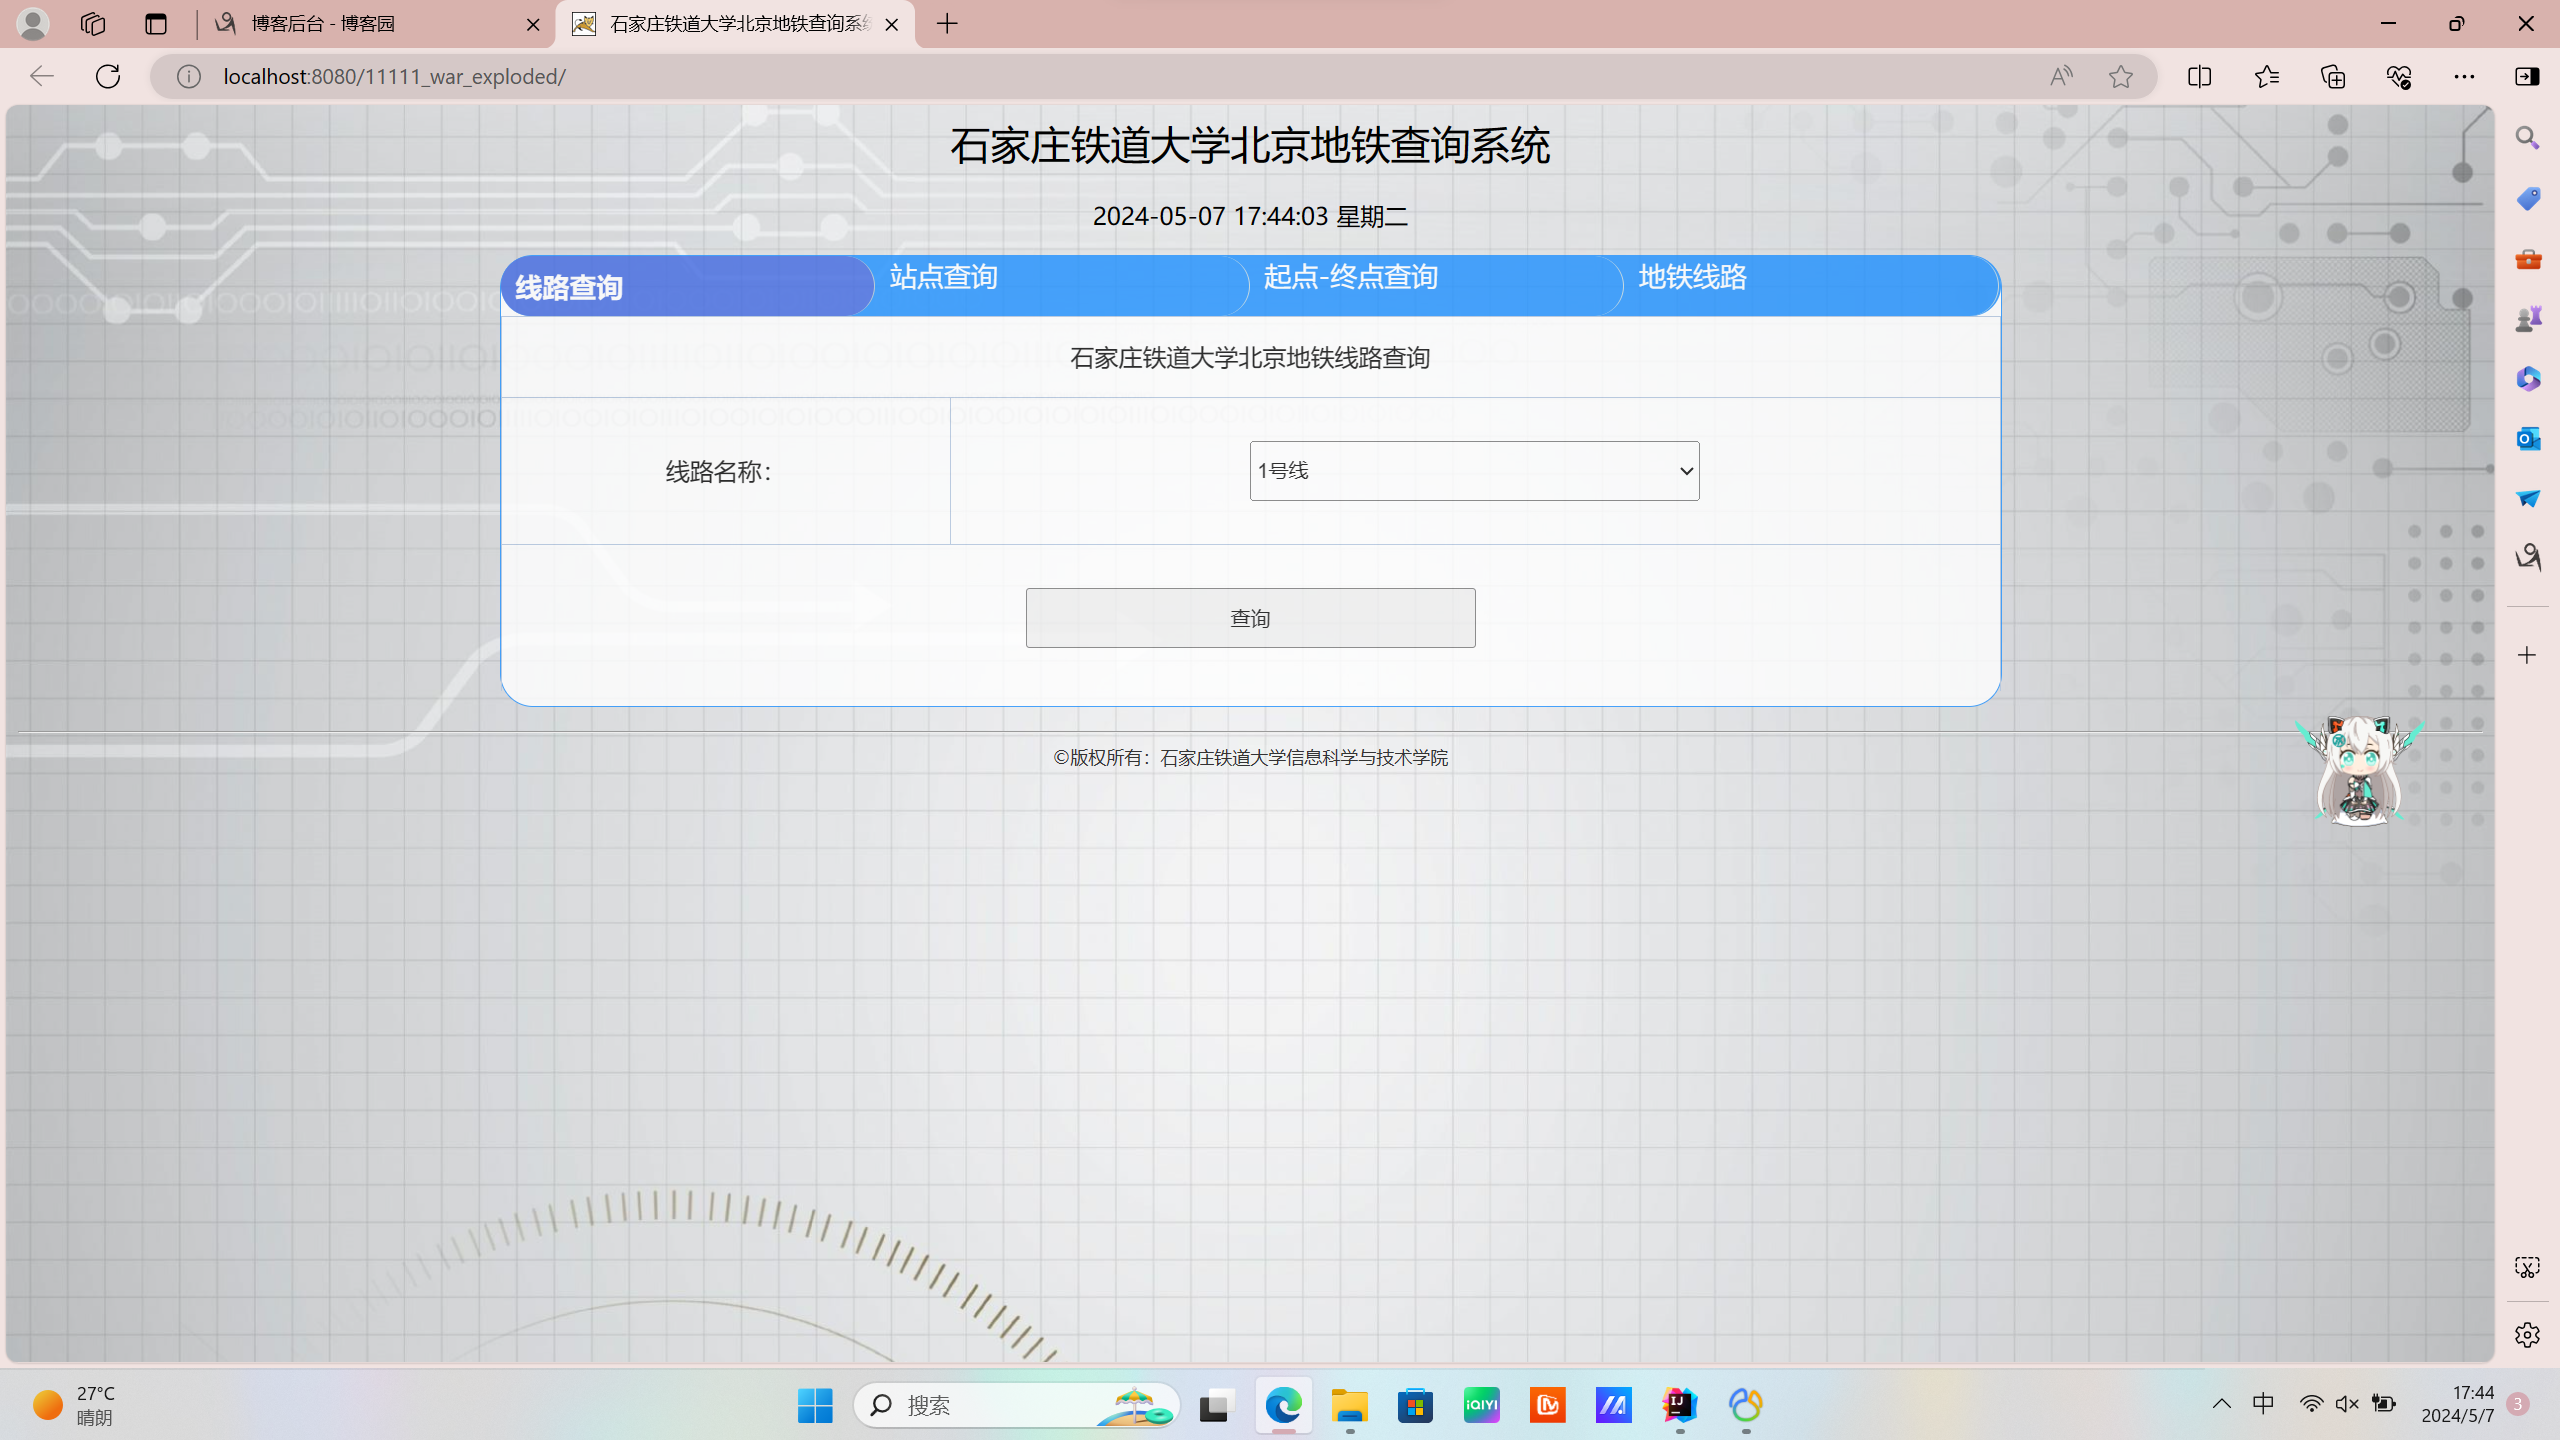Add this page to favorites star icon

point(2120,76)
